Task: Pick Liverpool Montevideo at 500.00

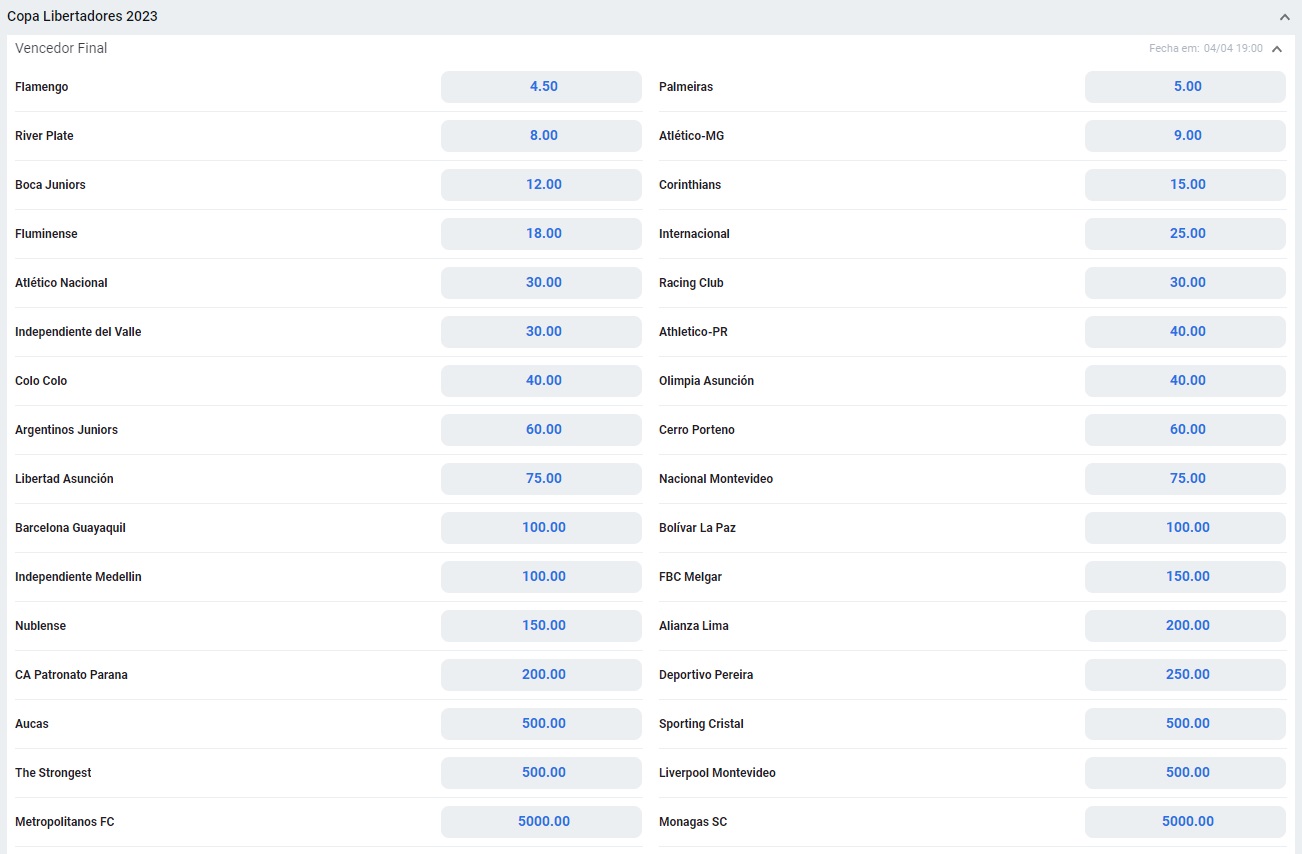Action: (1185, 773)
